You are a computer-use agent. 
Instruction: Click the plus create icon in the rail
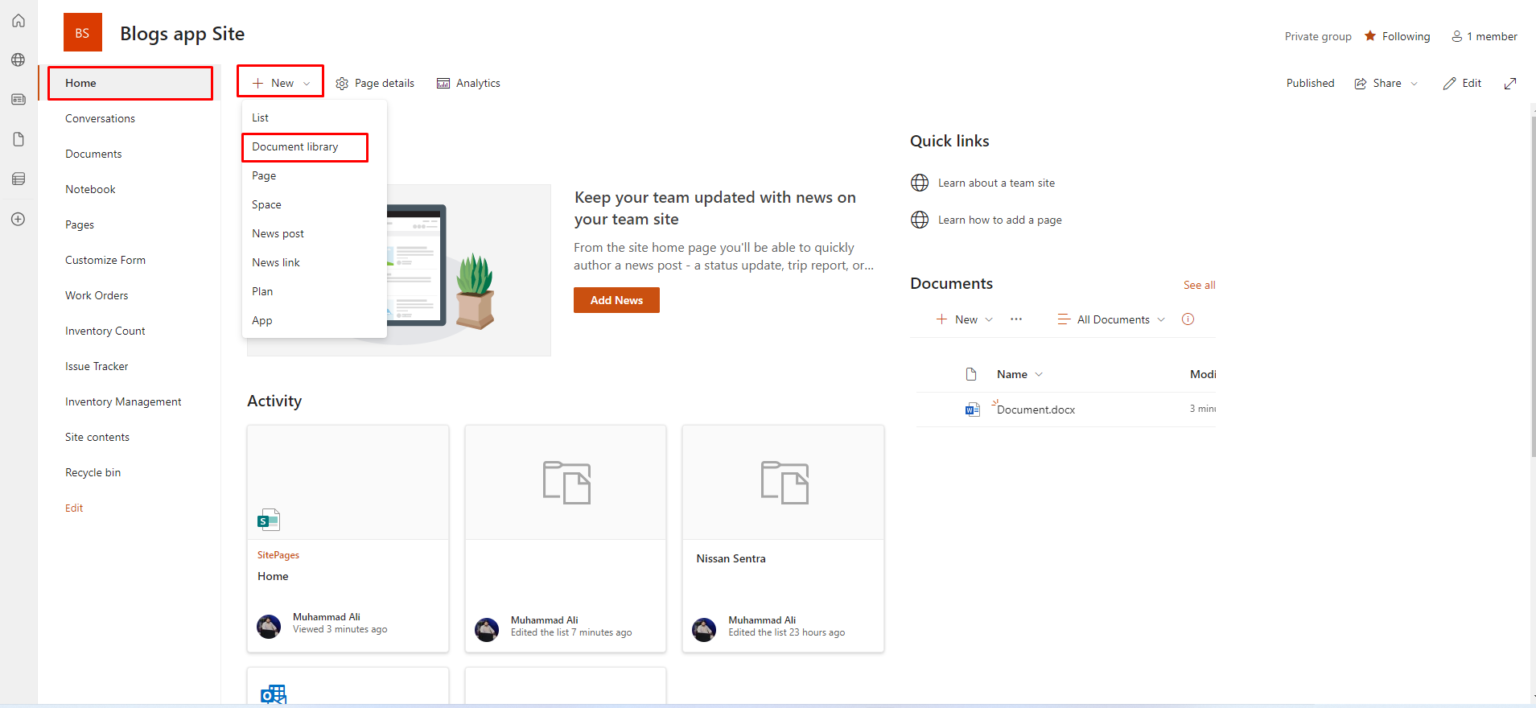pos(17,219)
